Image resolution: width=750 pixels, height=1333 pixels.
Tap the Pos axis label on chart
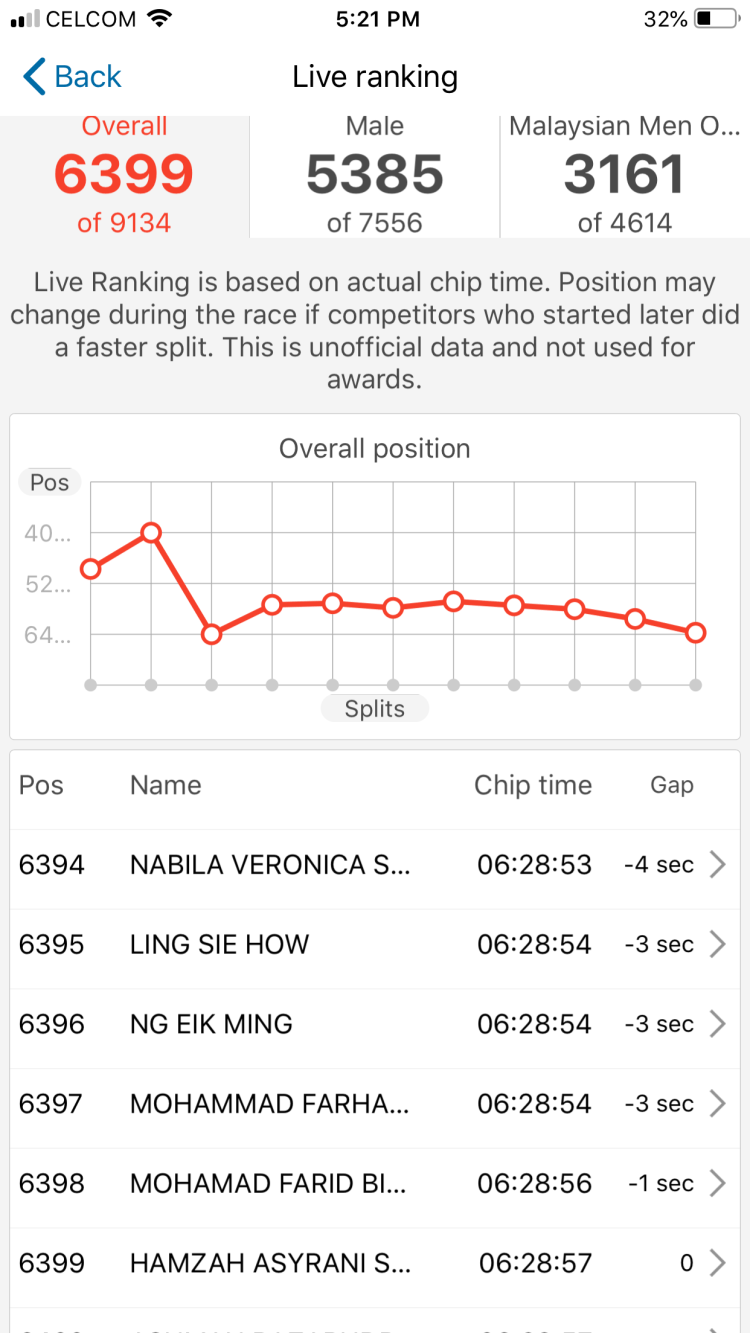[49, 483]
